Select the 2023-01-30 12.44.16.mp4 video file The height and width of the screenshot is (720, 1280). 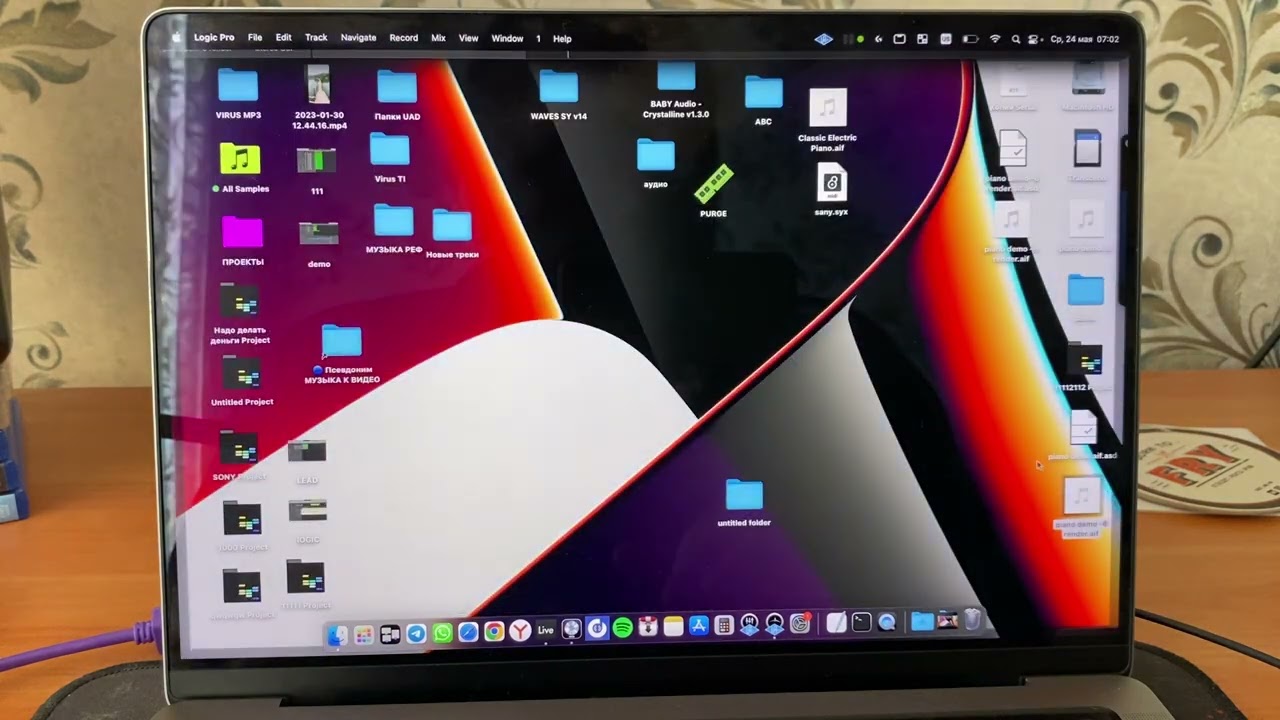click(319, 98)
